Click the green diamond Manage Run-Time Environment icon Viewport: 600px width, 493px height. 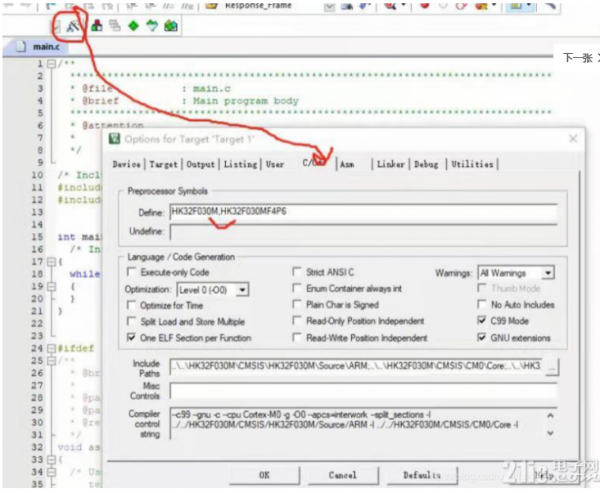[134, 25]
